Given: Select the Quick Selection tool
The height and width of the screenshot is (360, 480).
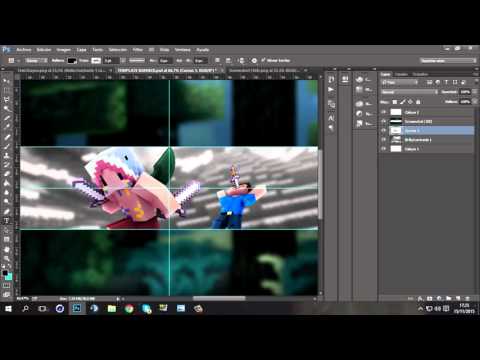Looking at the screenshot, I should pos(6,109).
